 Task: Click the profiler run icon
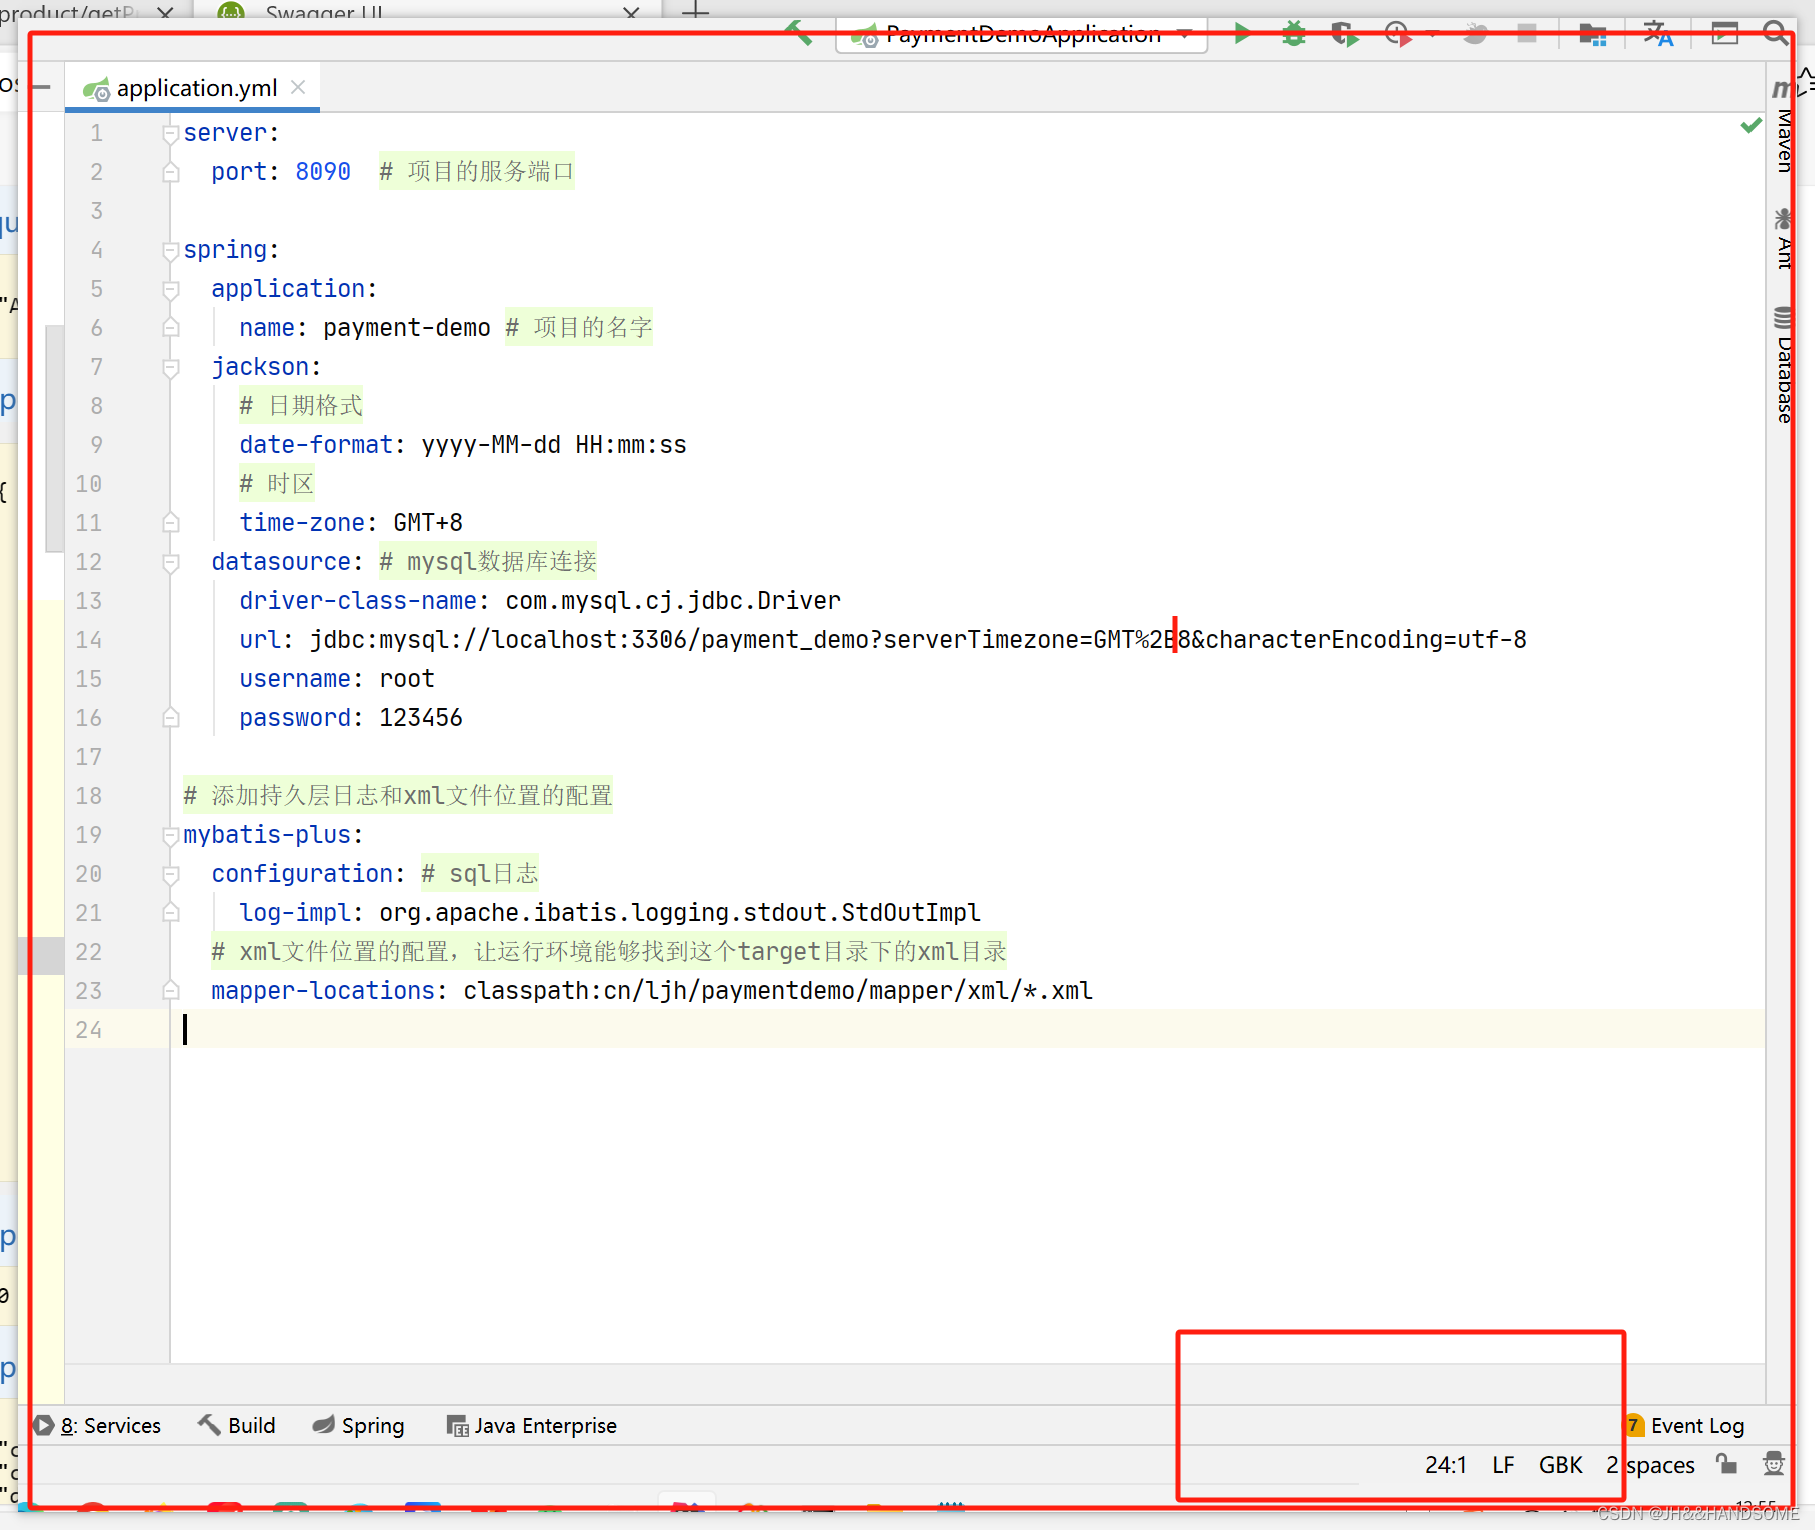[1398, 35]
